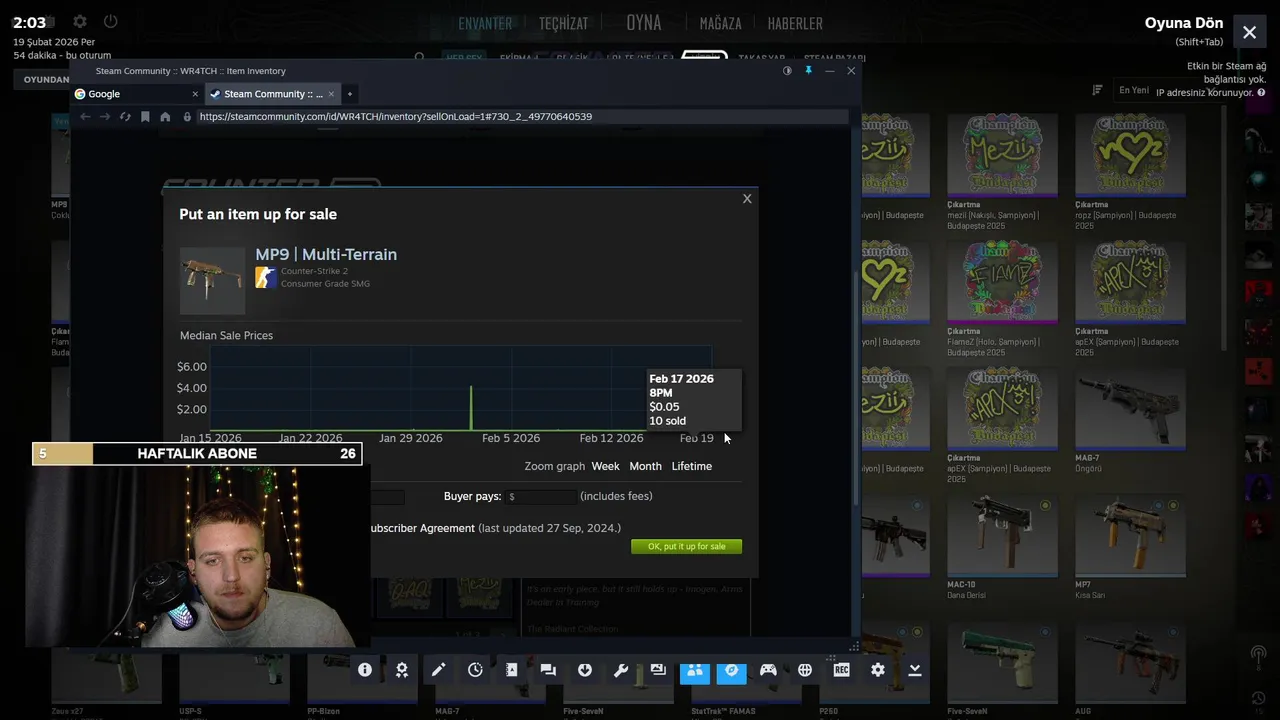Toggle window opacity icon in browser title bar
The height and width of the screenshot is (720, 1280).
787,71
